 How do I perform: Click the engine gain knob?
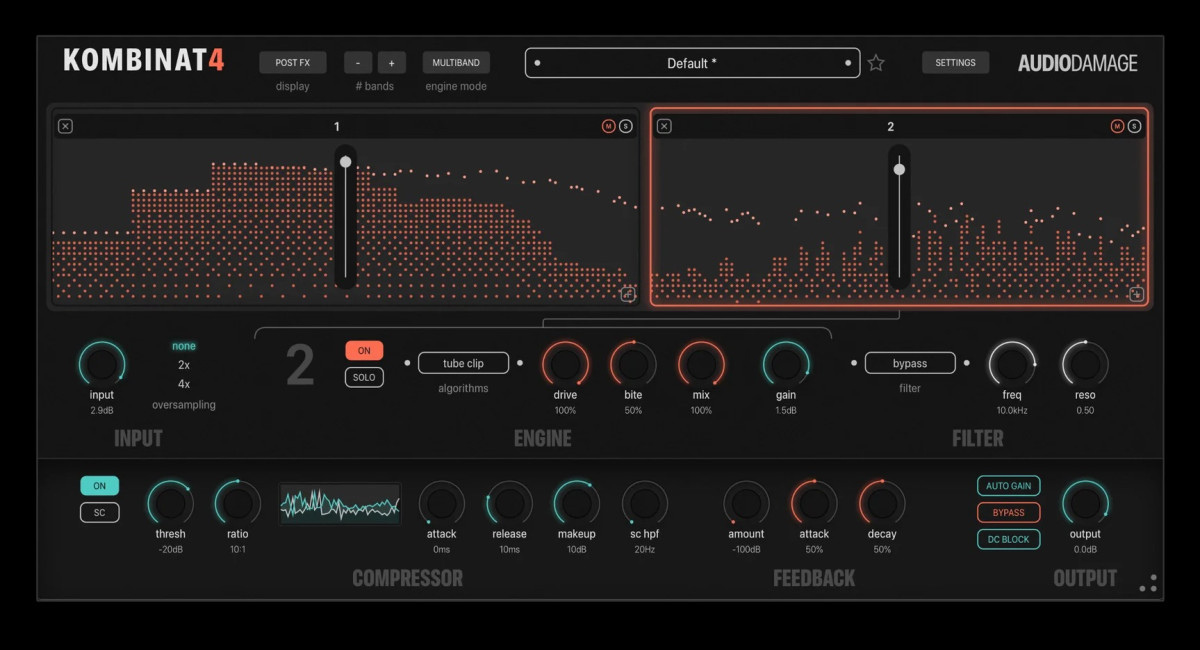click(786, 365)
